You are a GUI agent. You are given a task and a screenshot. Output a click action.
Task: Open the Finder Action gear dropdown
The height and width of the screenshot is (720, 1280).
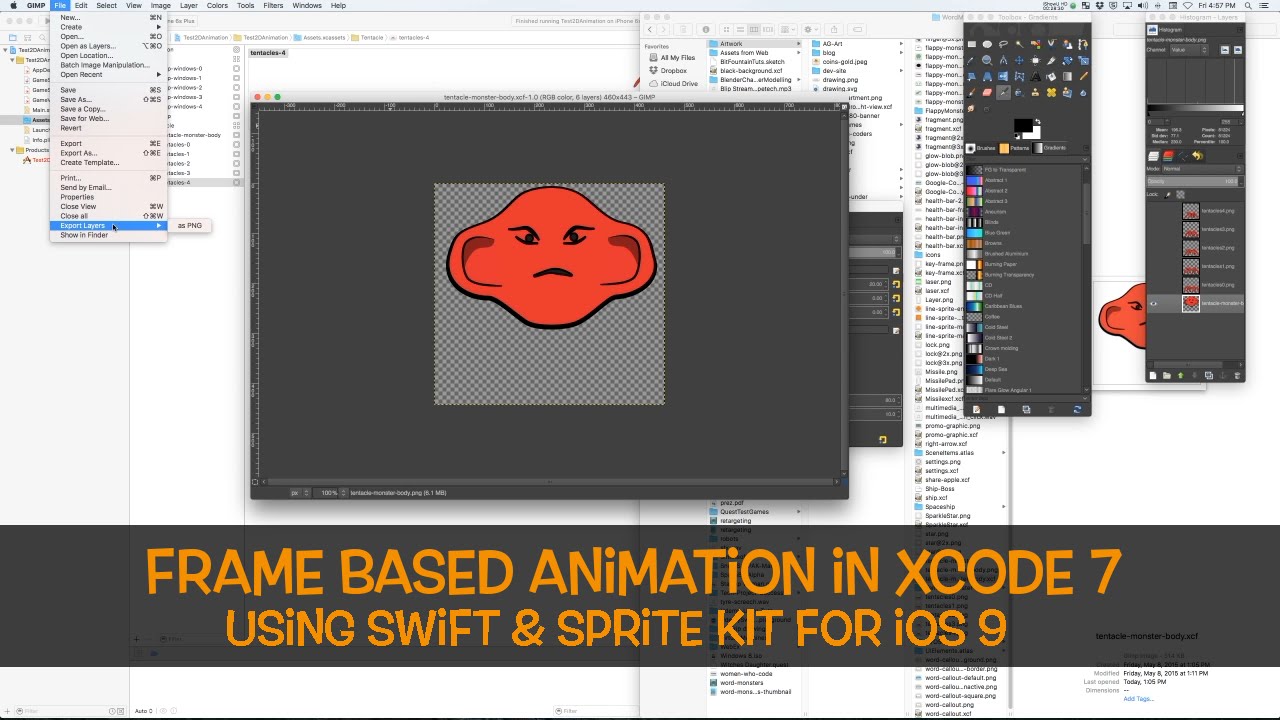(811, 29)
